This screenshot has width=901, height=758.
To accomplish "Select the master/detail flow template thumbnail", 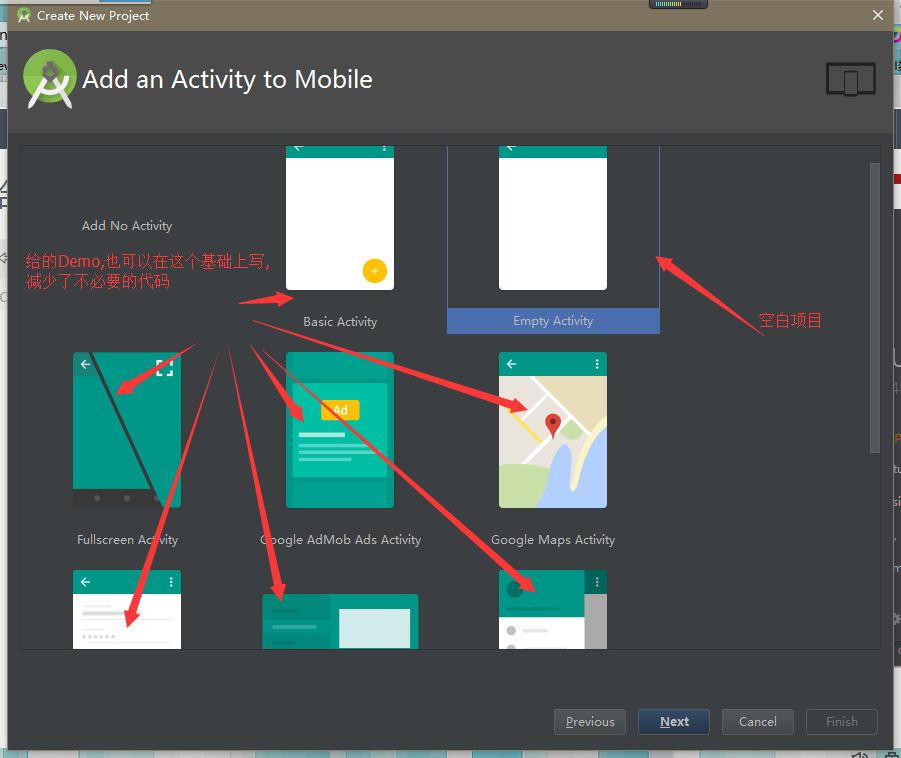I will click(340, 621).
